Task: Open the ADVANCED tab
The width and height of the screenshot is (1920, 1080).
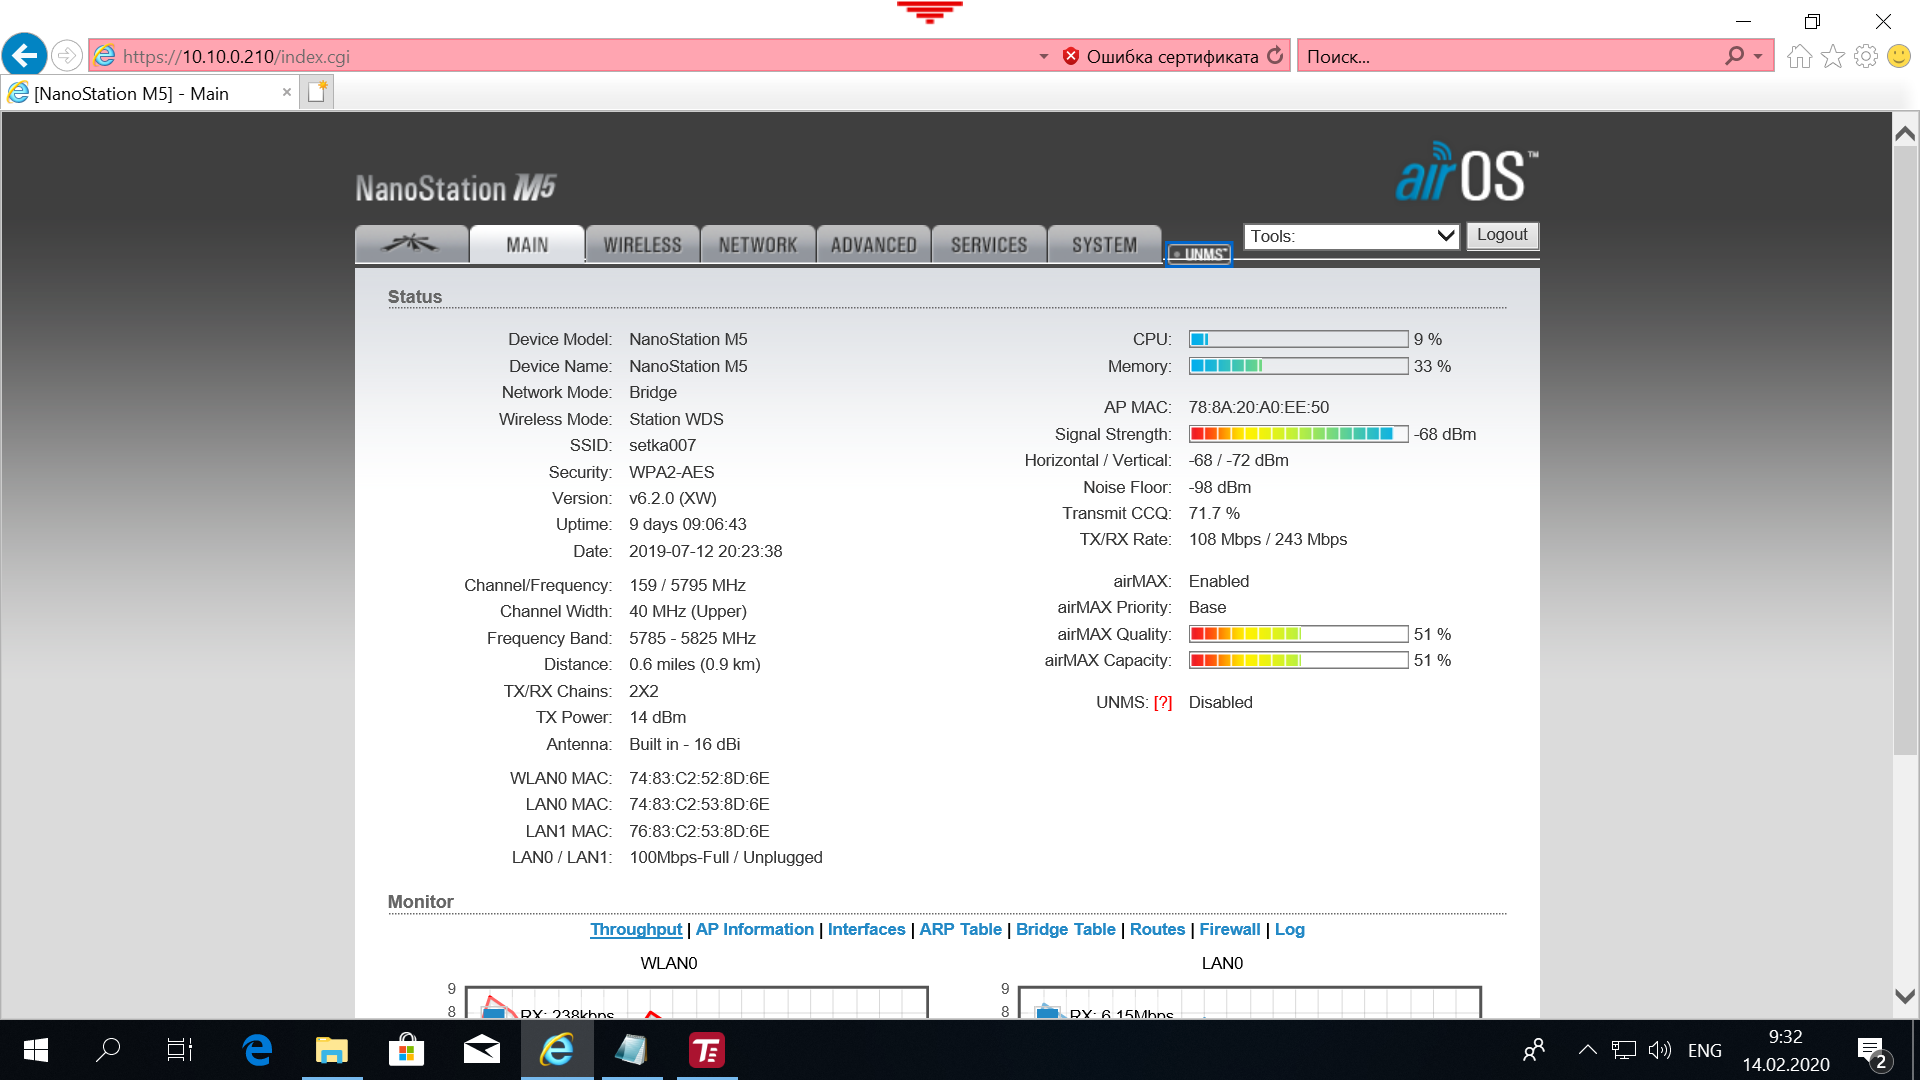Action: click(873, 244)
